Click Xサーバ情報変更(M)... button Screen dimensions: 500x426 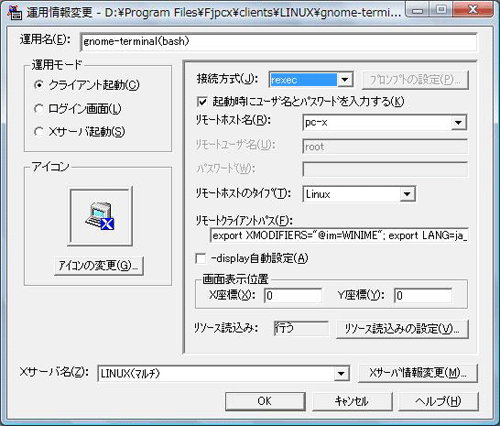tap(418, 373)
